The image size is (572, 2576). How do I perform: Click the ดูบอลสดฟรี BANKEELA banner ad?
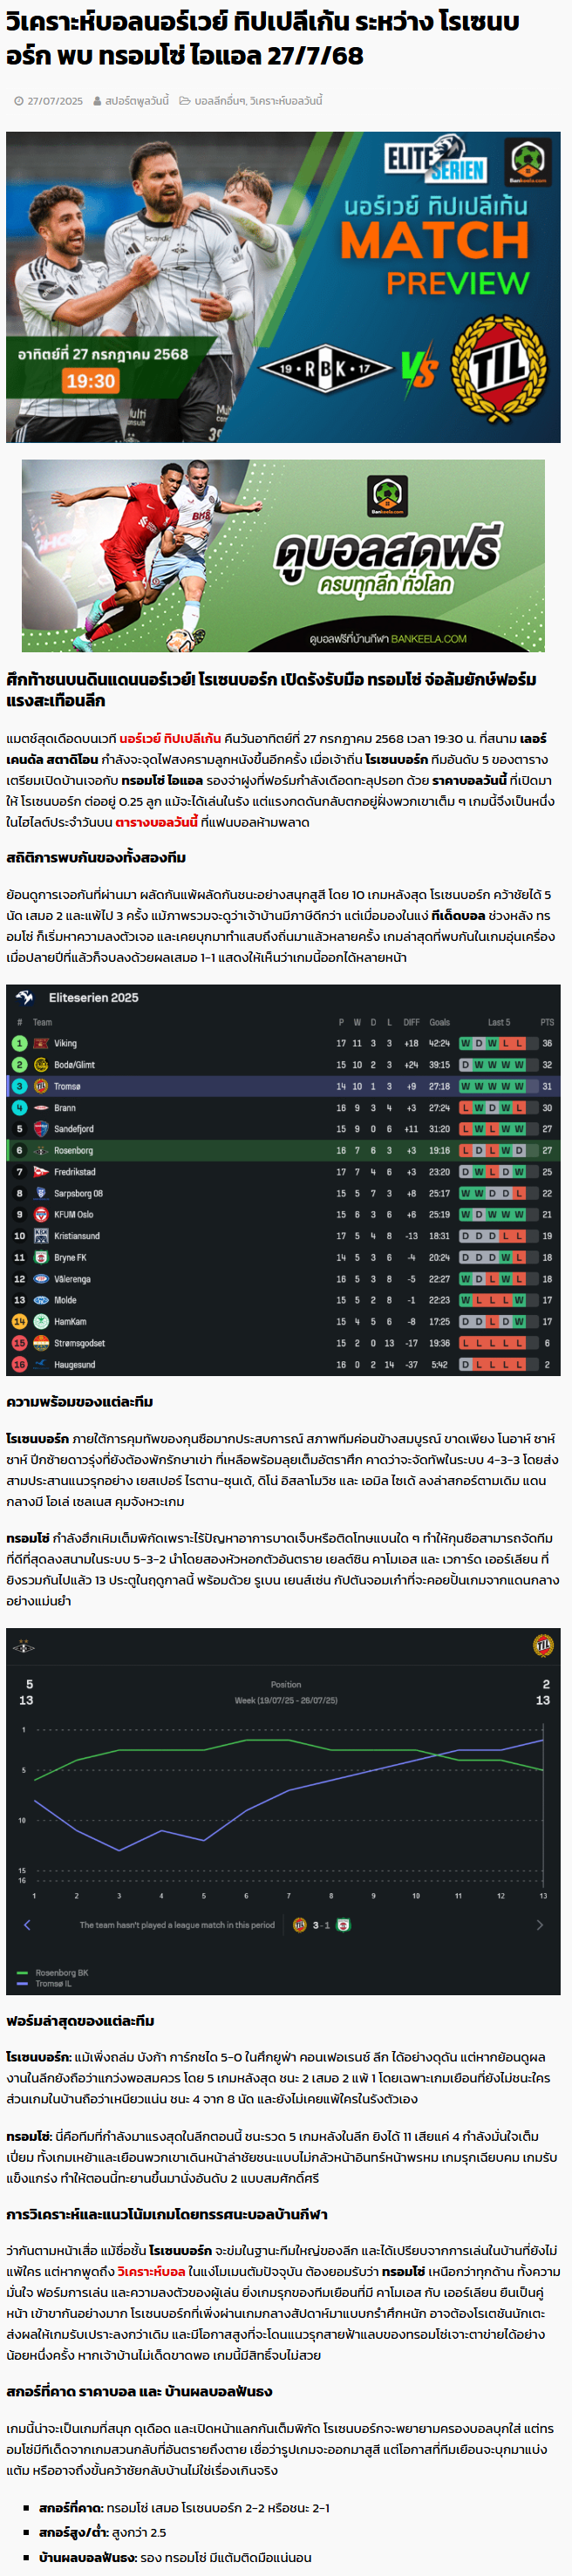(283, 556)
